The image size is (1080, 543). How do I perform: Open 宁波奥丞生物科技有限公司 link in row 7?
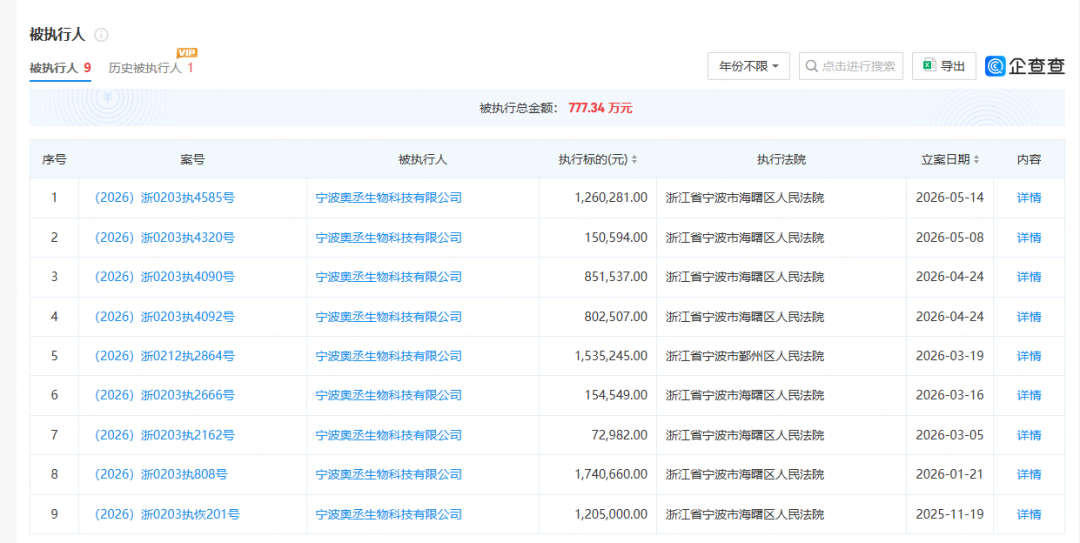click(388, 436)
